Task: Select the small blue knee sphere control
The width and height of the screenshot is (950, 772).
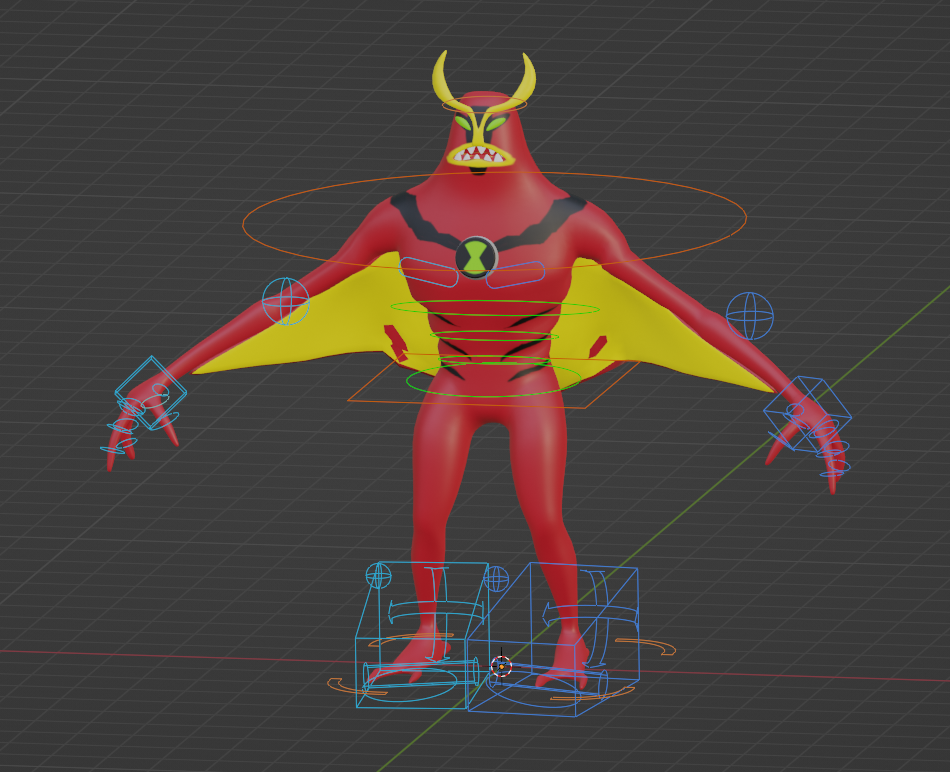Action: click(x=496, y=579)
